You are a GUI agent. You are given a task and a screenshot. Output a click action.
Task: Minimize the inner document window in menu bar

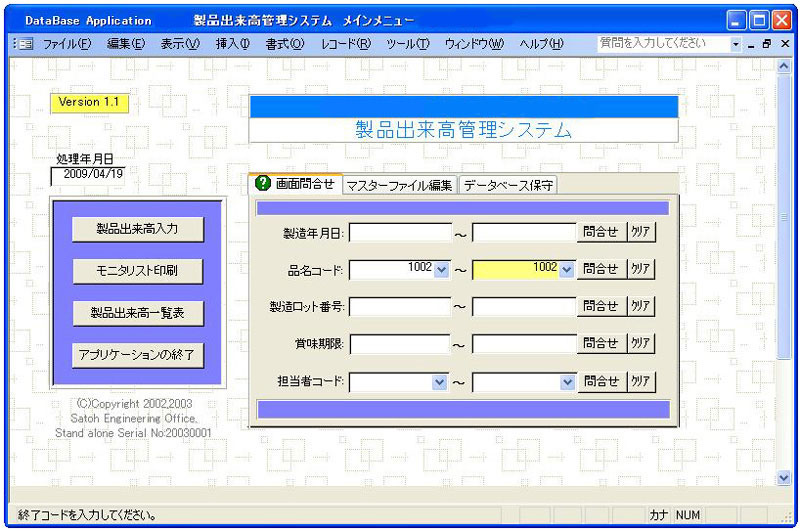pyautogui.click(x=751, y=44)
